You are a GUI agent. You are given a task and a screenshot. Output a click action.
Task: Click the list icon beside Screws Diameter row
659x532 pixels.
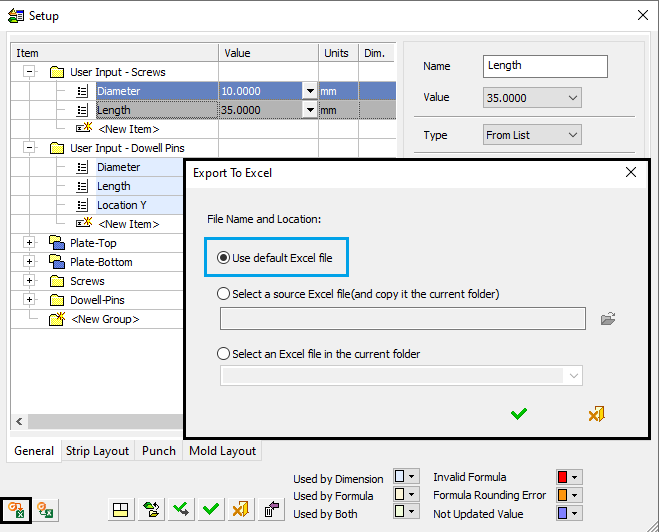tap(82, 91)
